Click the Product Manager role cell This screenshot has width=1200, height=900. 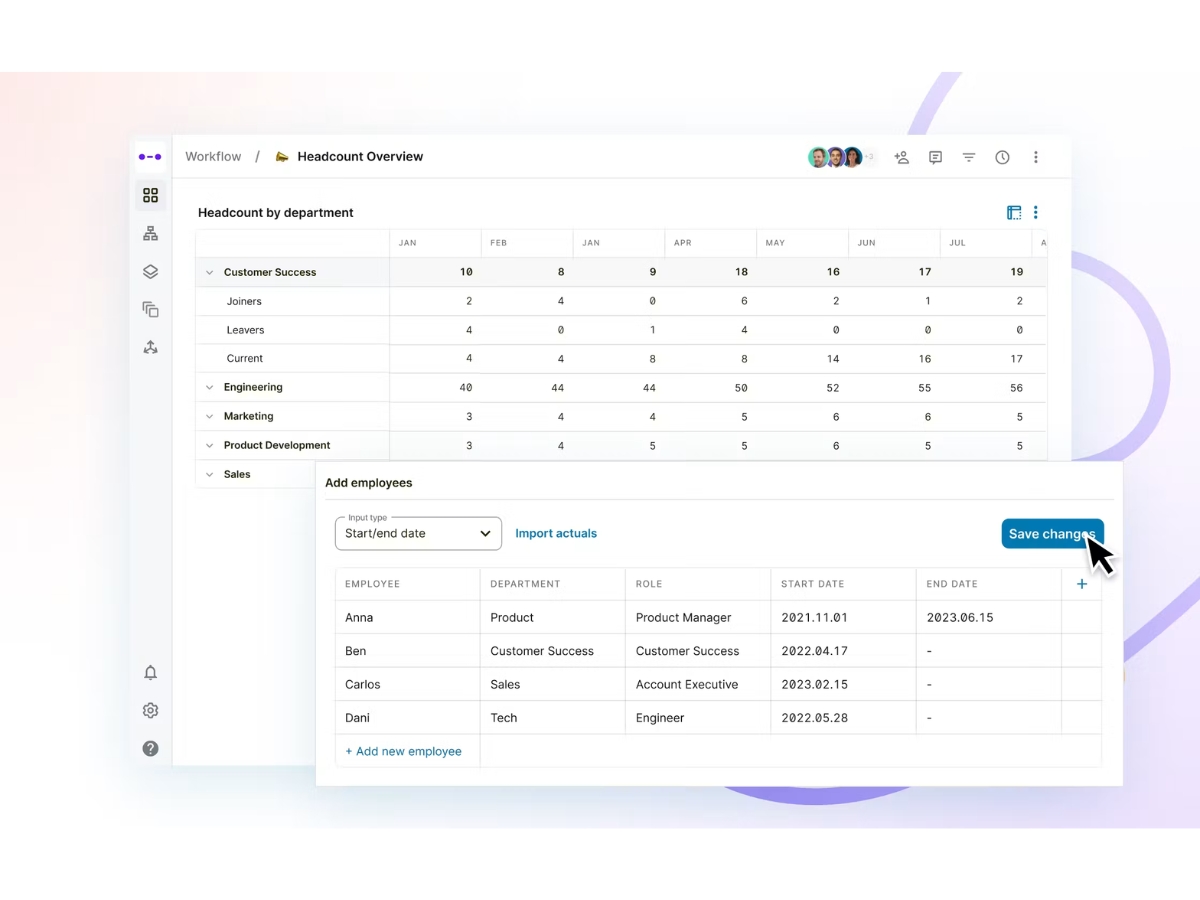pos(698,618)
